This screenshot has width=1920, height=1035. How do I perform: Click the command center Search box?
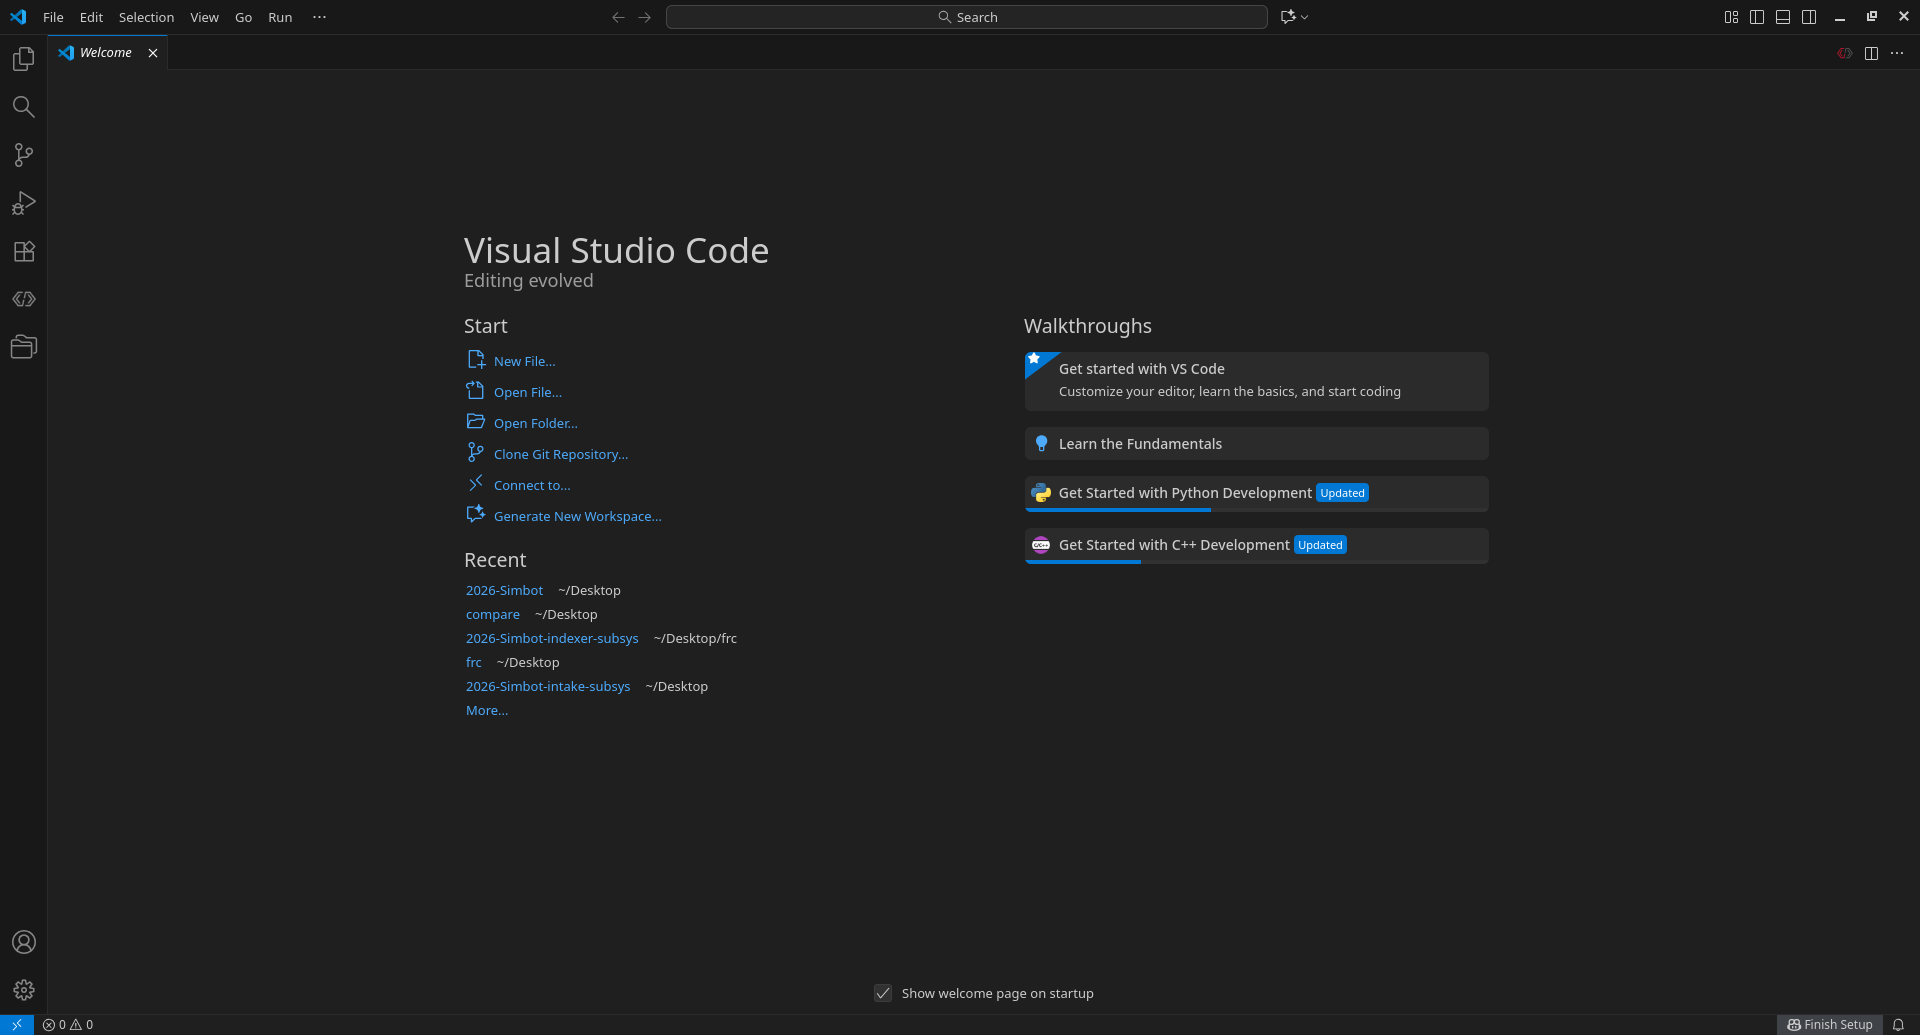[967, 17]
